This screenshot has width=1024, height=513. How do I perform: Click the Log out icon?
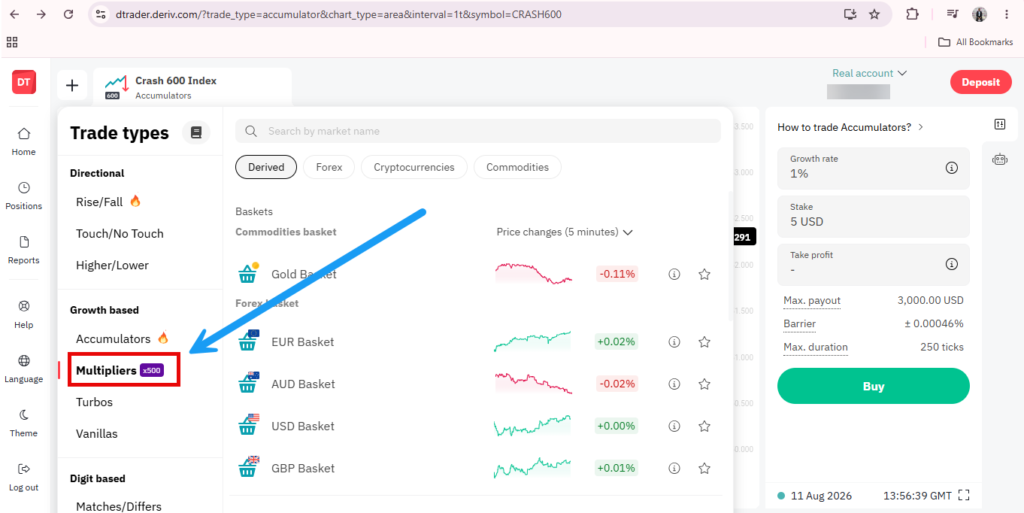[x=24, y=469]
